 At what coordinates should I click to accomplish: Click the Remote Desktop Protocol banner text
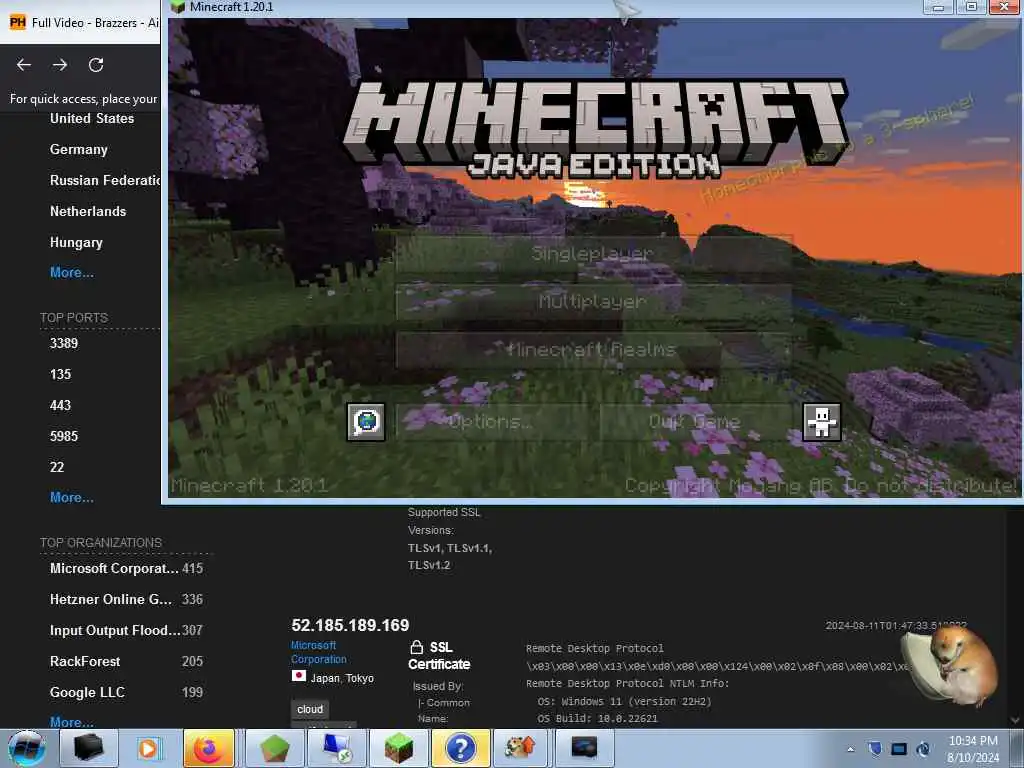point(595,648)
